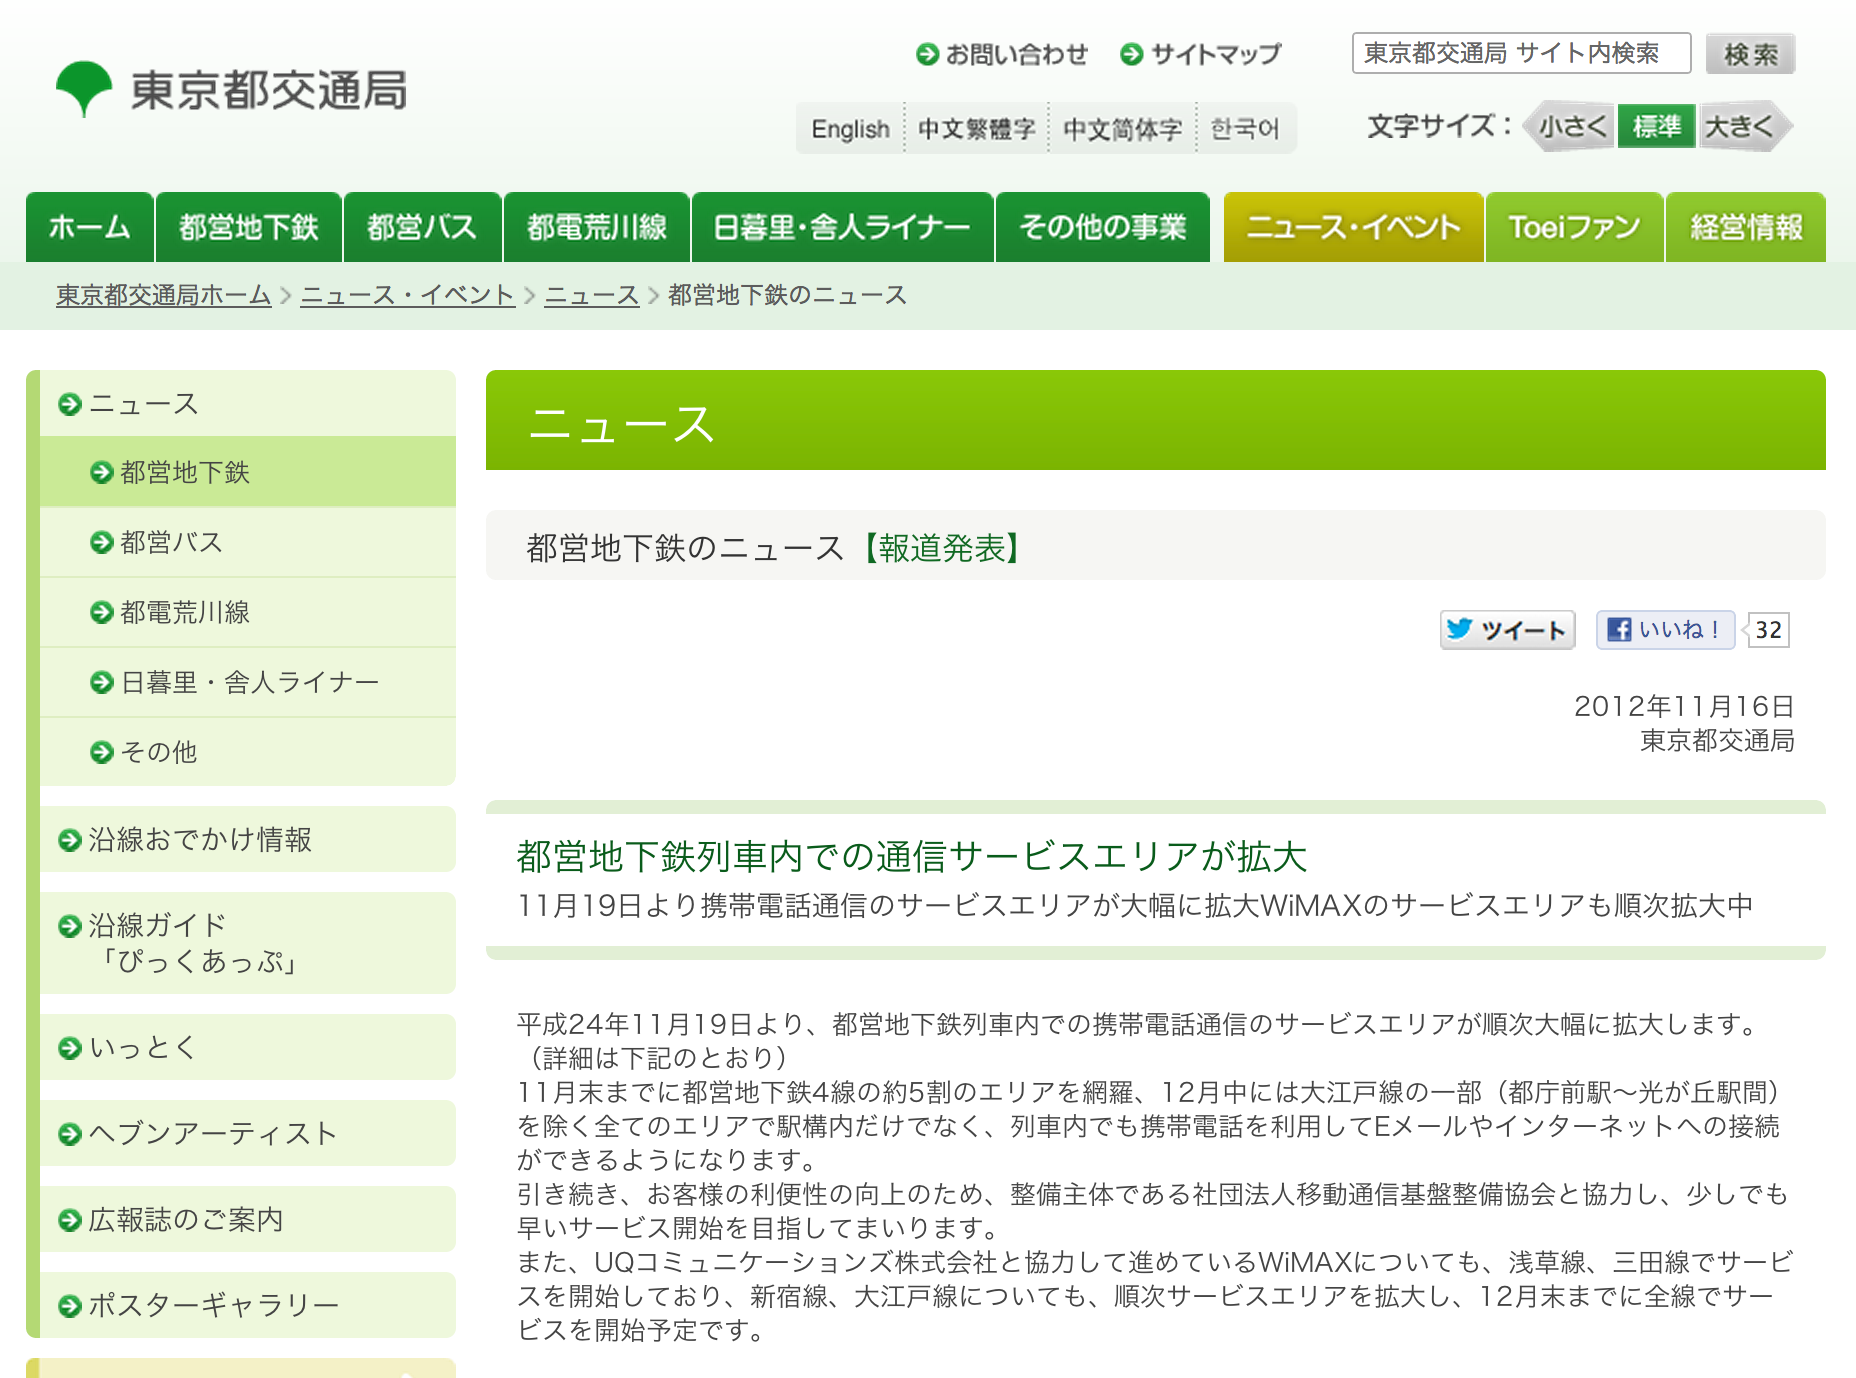
Task: Click the 【報道発表】 label
Action: pos(943,548)
